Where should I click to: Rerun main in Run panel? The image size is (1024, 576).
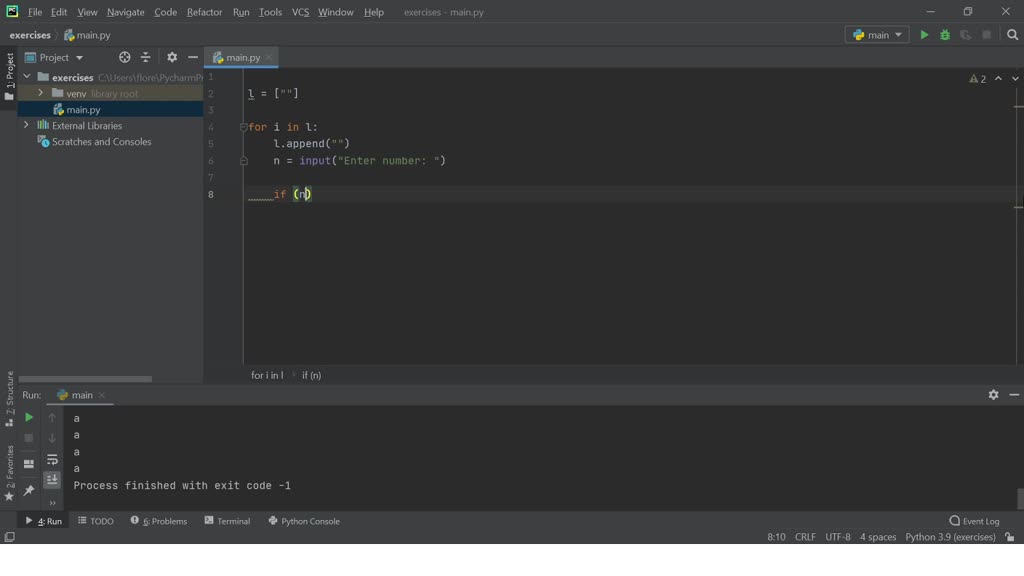click(x=29, y=417)
